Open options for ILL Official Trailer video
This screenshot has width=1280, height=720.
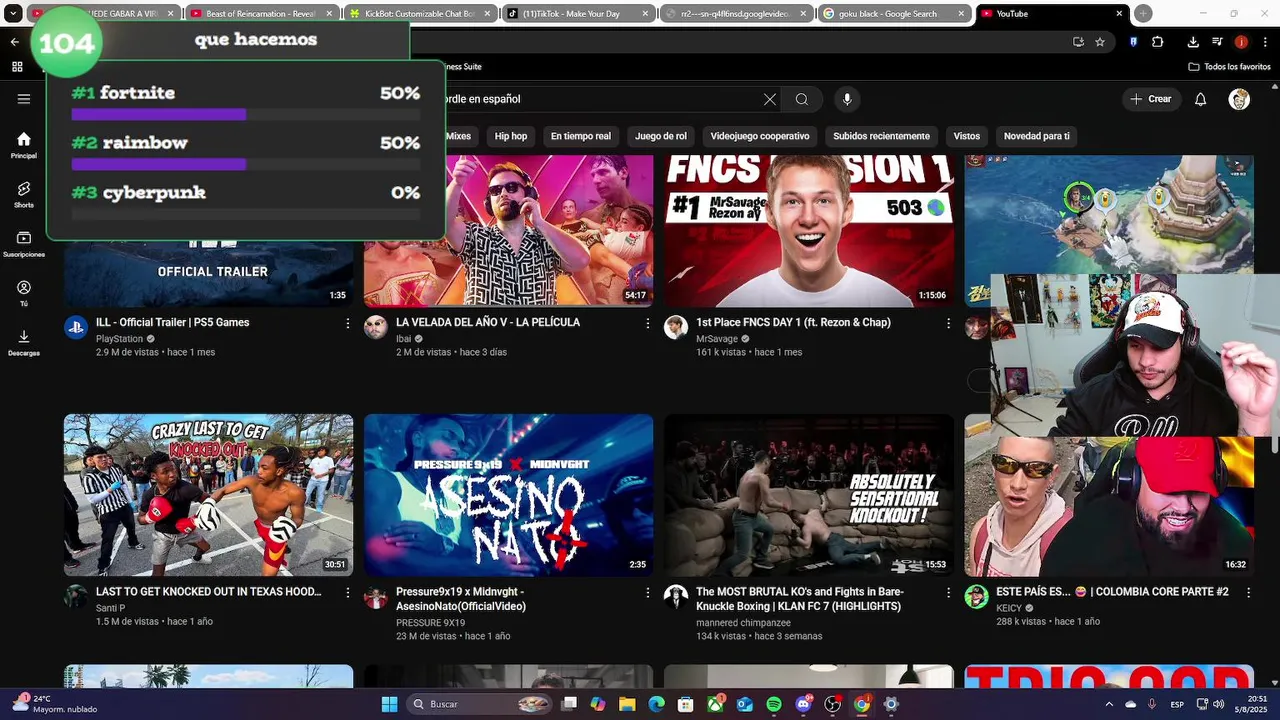[348, 323]
